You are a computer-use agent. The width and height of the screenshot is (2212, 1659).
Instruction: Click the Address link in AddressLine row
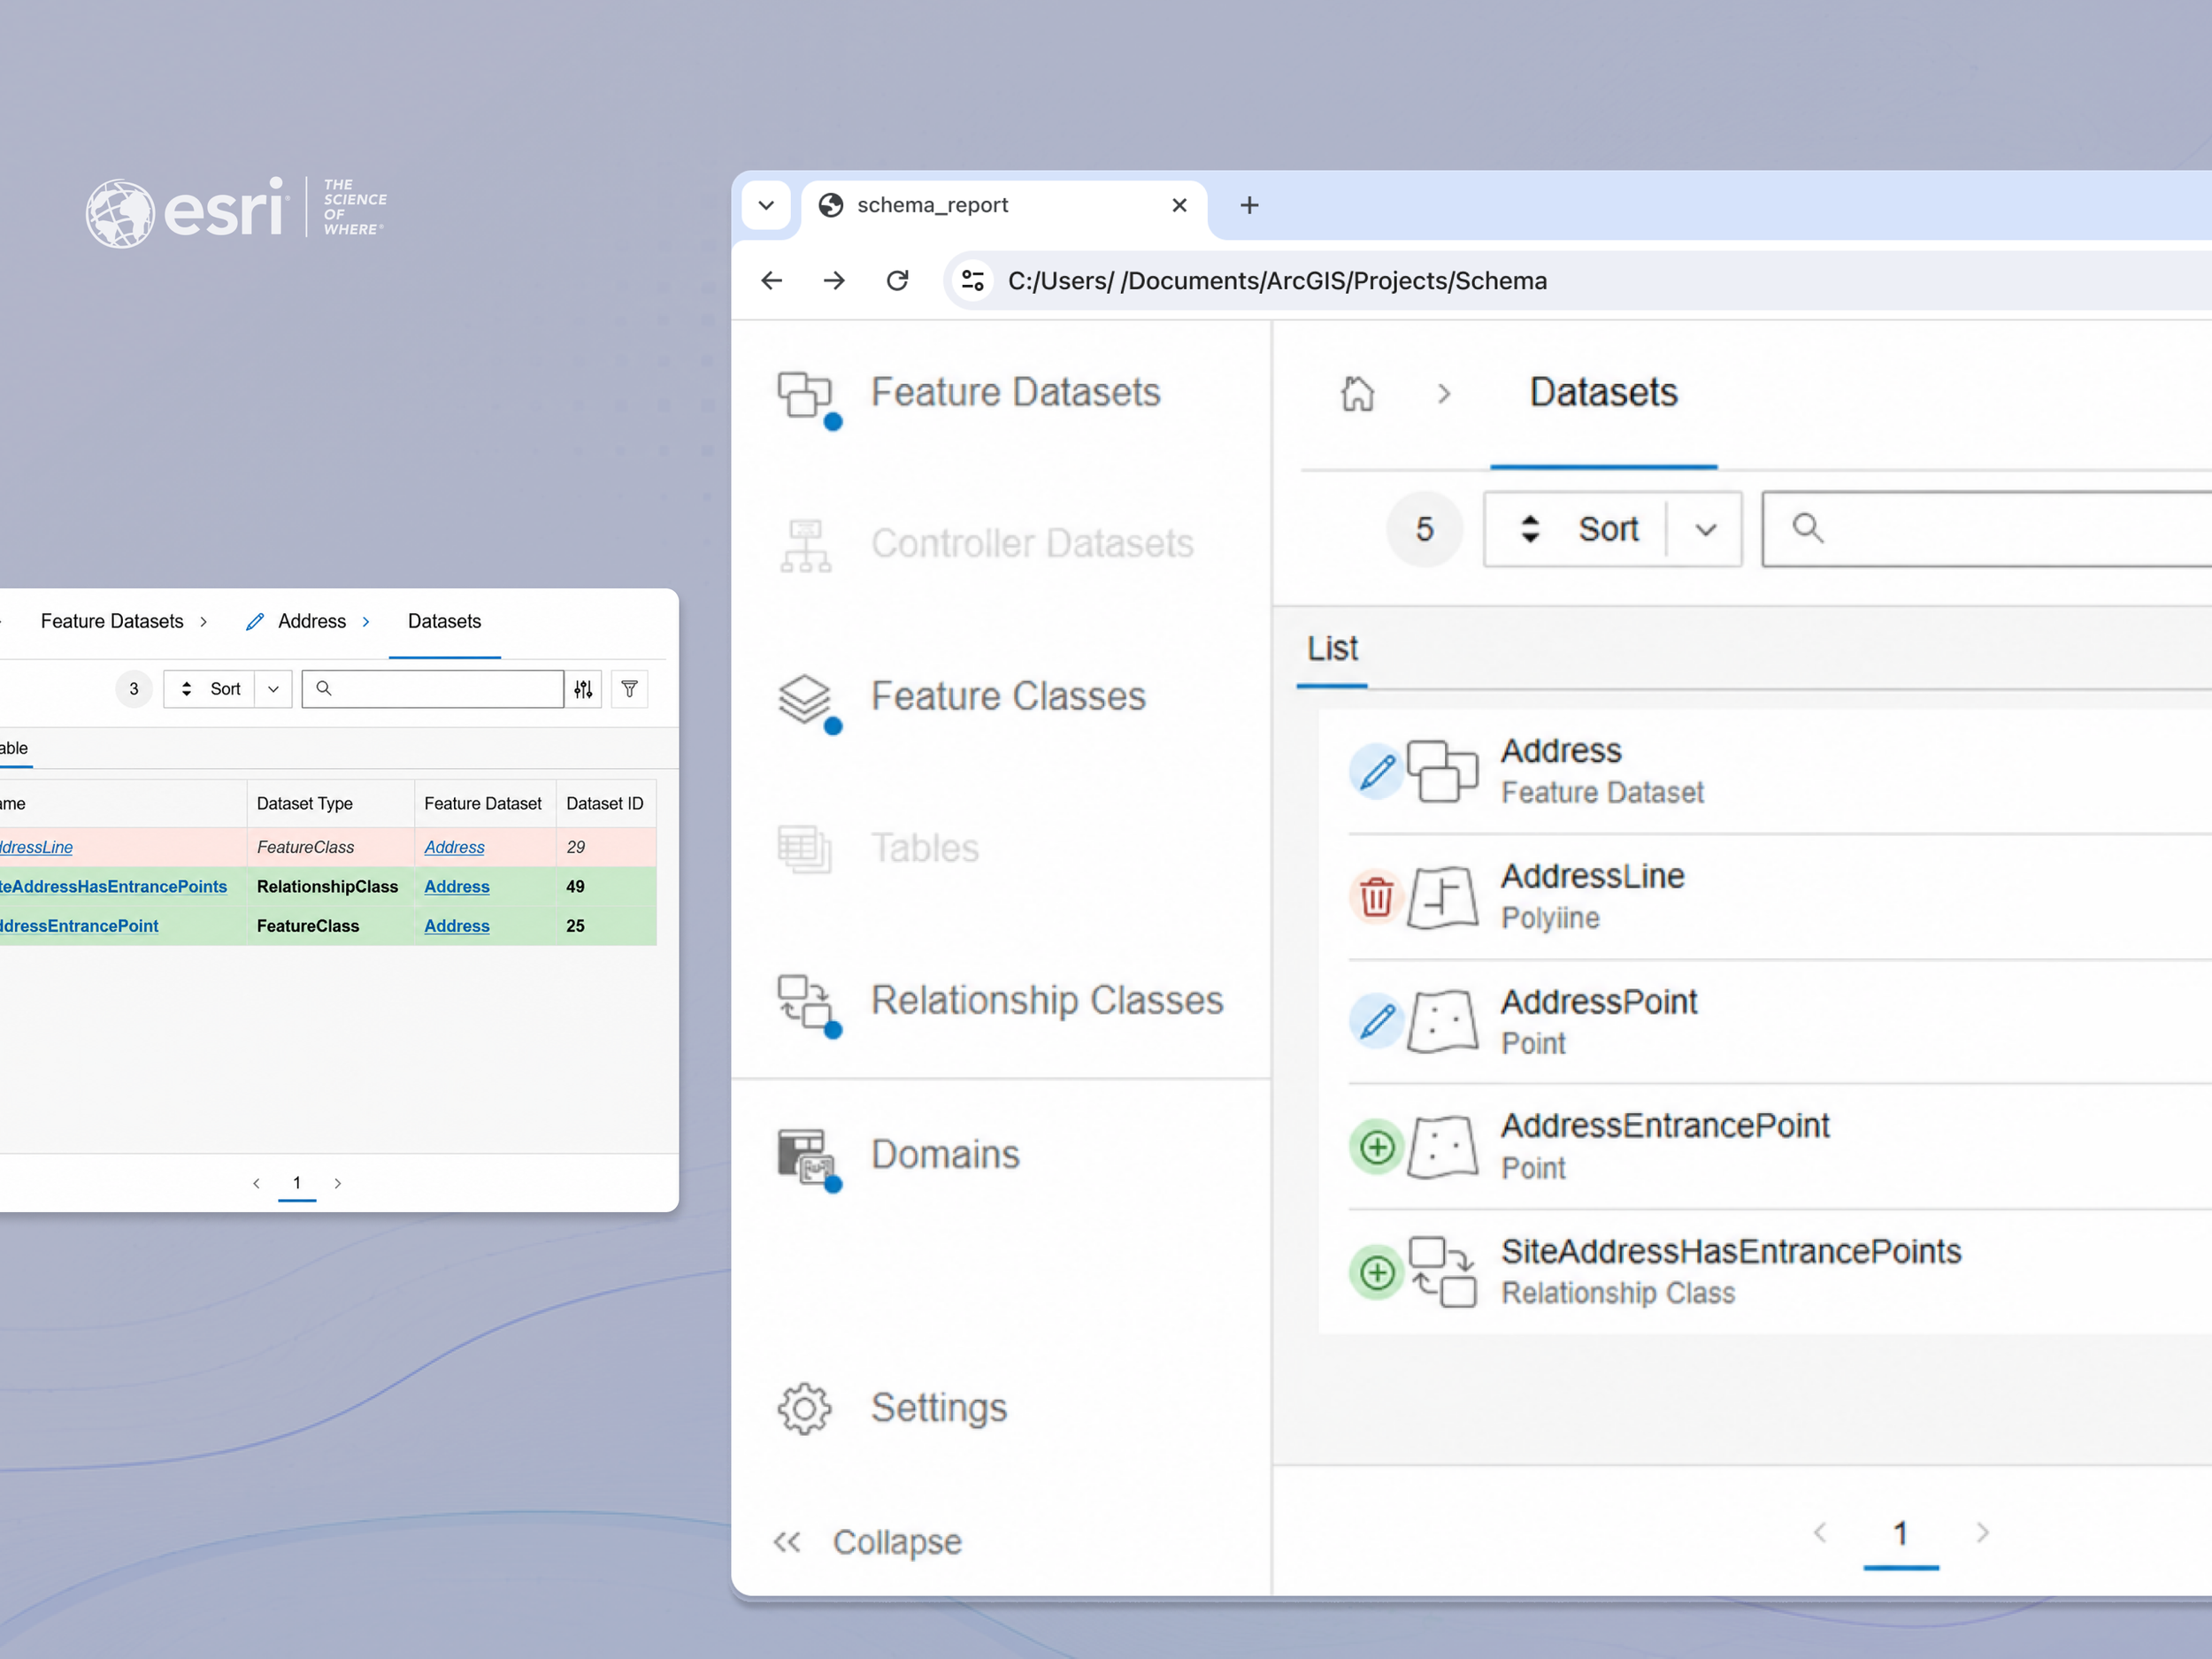click(x=454, y=847)
